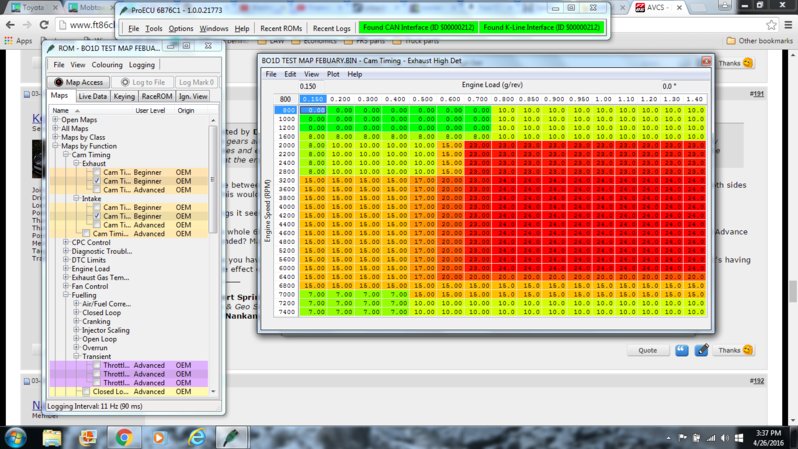Click the Quote button in the forum post
798x449 pixels.
coord(647,350)
